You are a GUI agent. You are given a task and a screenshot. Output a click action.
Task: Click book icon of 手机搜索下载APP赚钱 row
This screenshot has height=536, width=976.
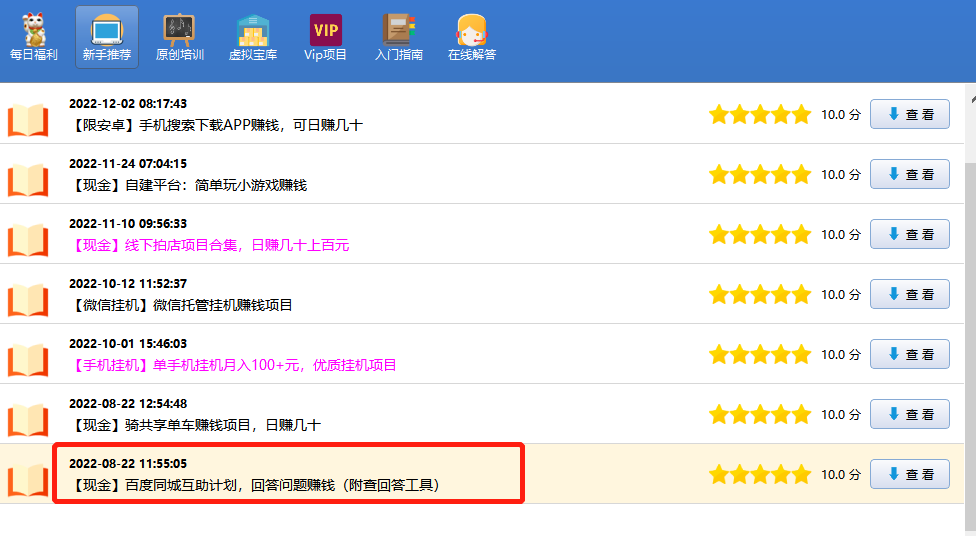click(28, 120)
